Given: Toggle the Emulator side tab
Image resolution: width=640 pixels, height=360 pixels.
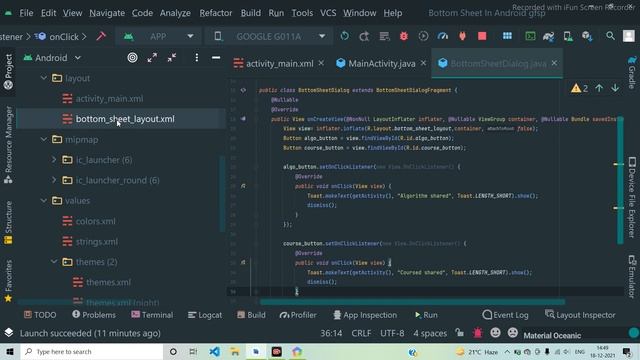Looking at the screenshot, I should (x=632, y=276).
